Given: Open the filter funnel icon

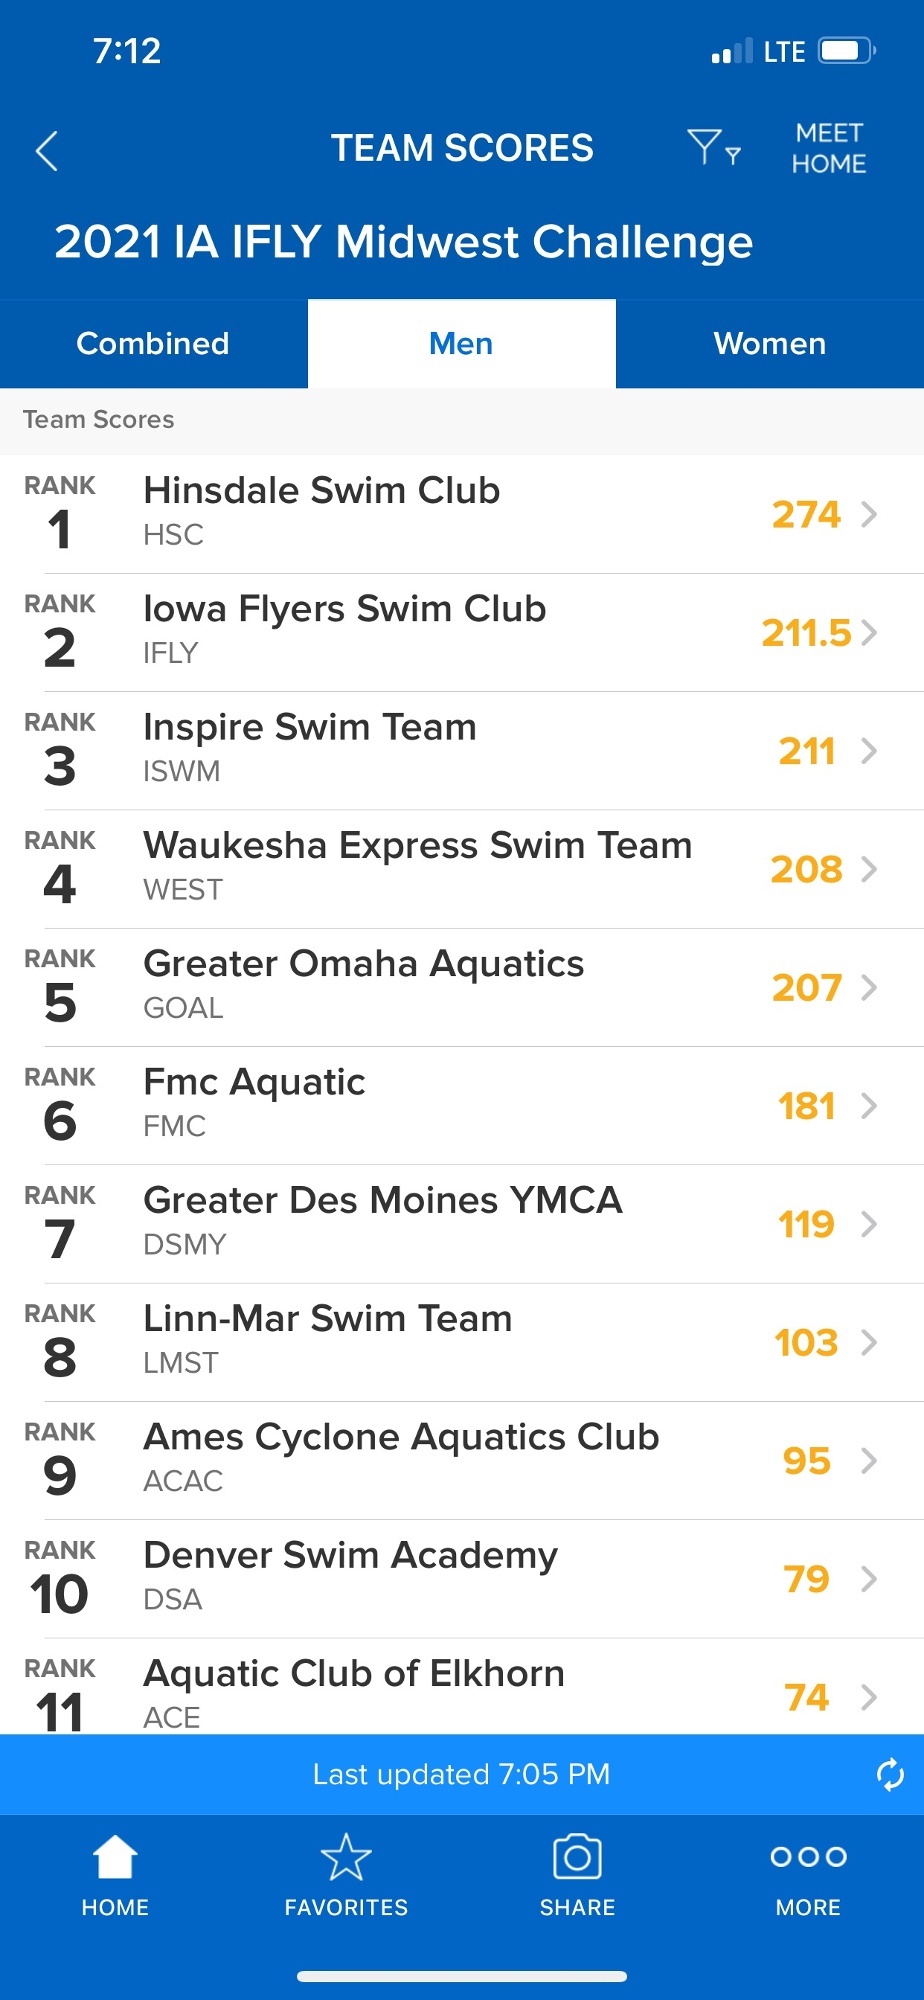Looking at the screenshot, I should pyautogui.click(x=712, y=148).
